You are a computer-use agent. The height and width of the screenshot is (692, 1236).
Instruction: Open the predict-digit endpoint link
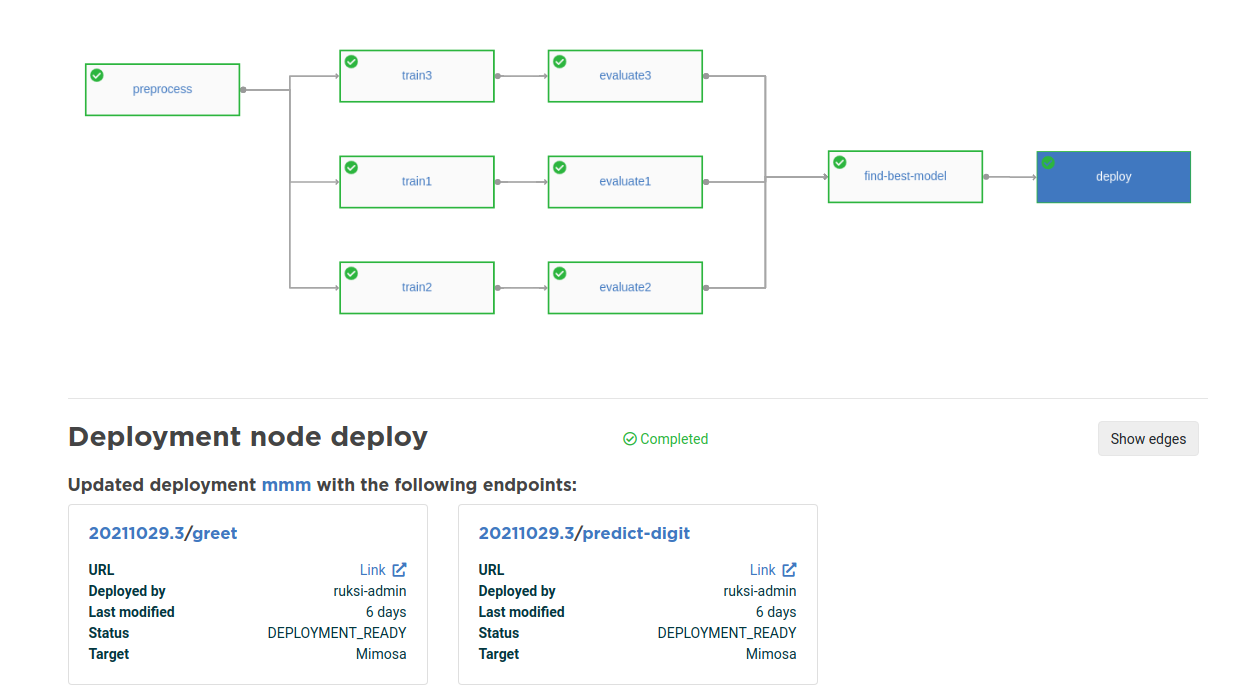pos(636,534)
